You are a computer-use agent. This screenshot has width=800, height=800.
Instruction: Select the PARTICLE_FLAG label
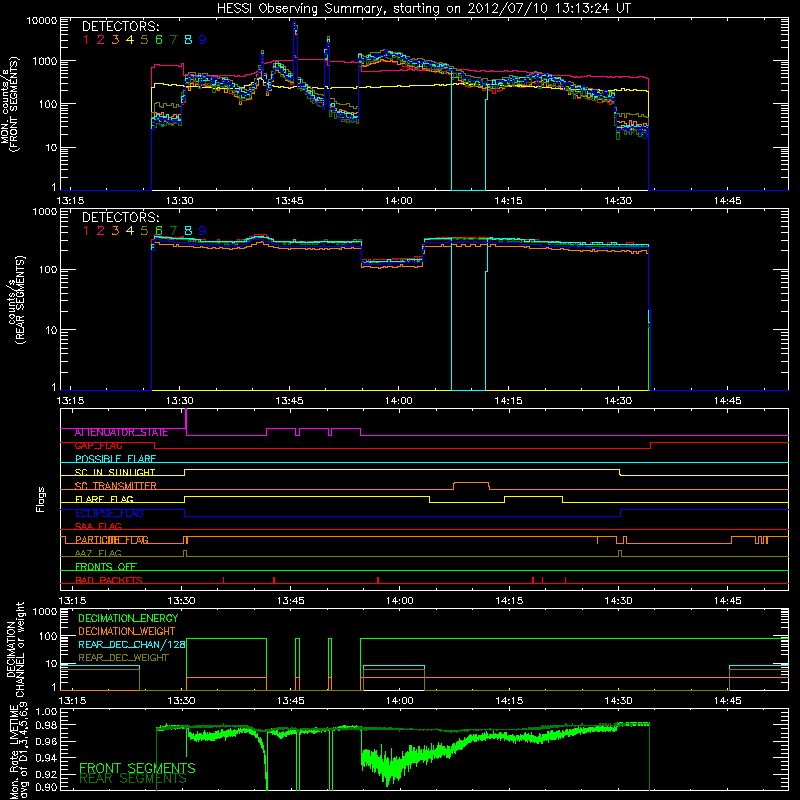[x=112, y=540]
